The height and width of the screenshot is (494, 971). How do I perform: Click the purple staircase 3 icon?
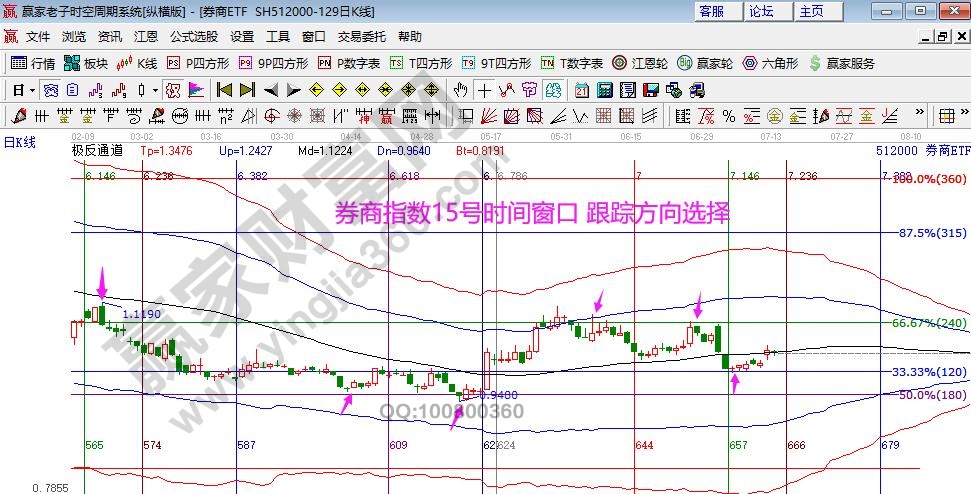[x=96, y=91]
